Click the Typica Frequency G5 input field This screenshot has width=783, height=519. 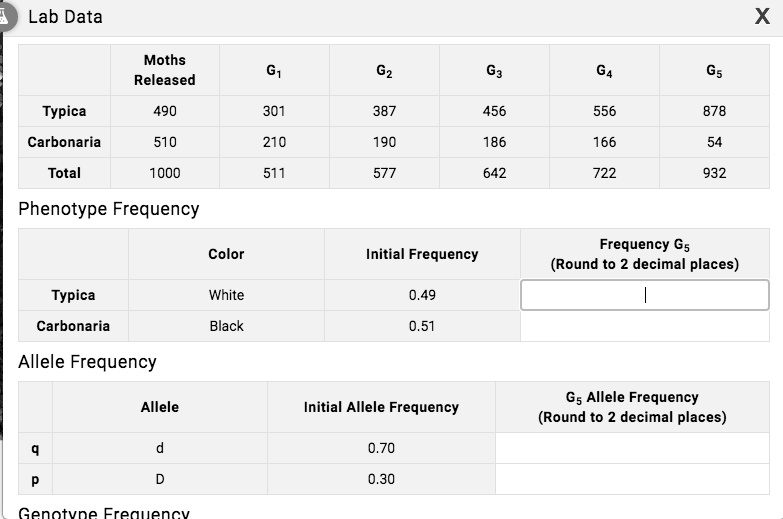coord(645,295)
